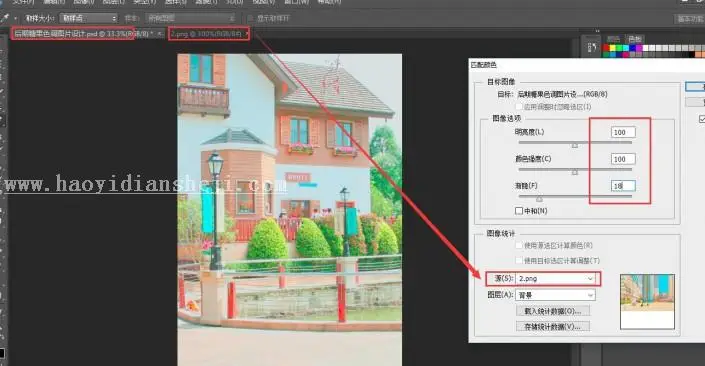The width and height of the screenshot is (705, 366).
Task: Click the house photo on the canvas
Action: 290,210
